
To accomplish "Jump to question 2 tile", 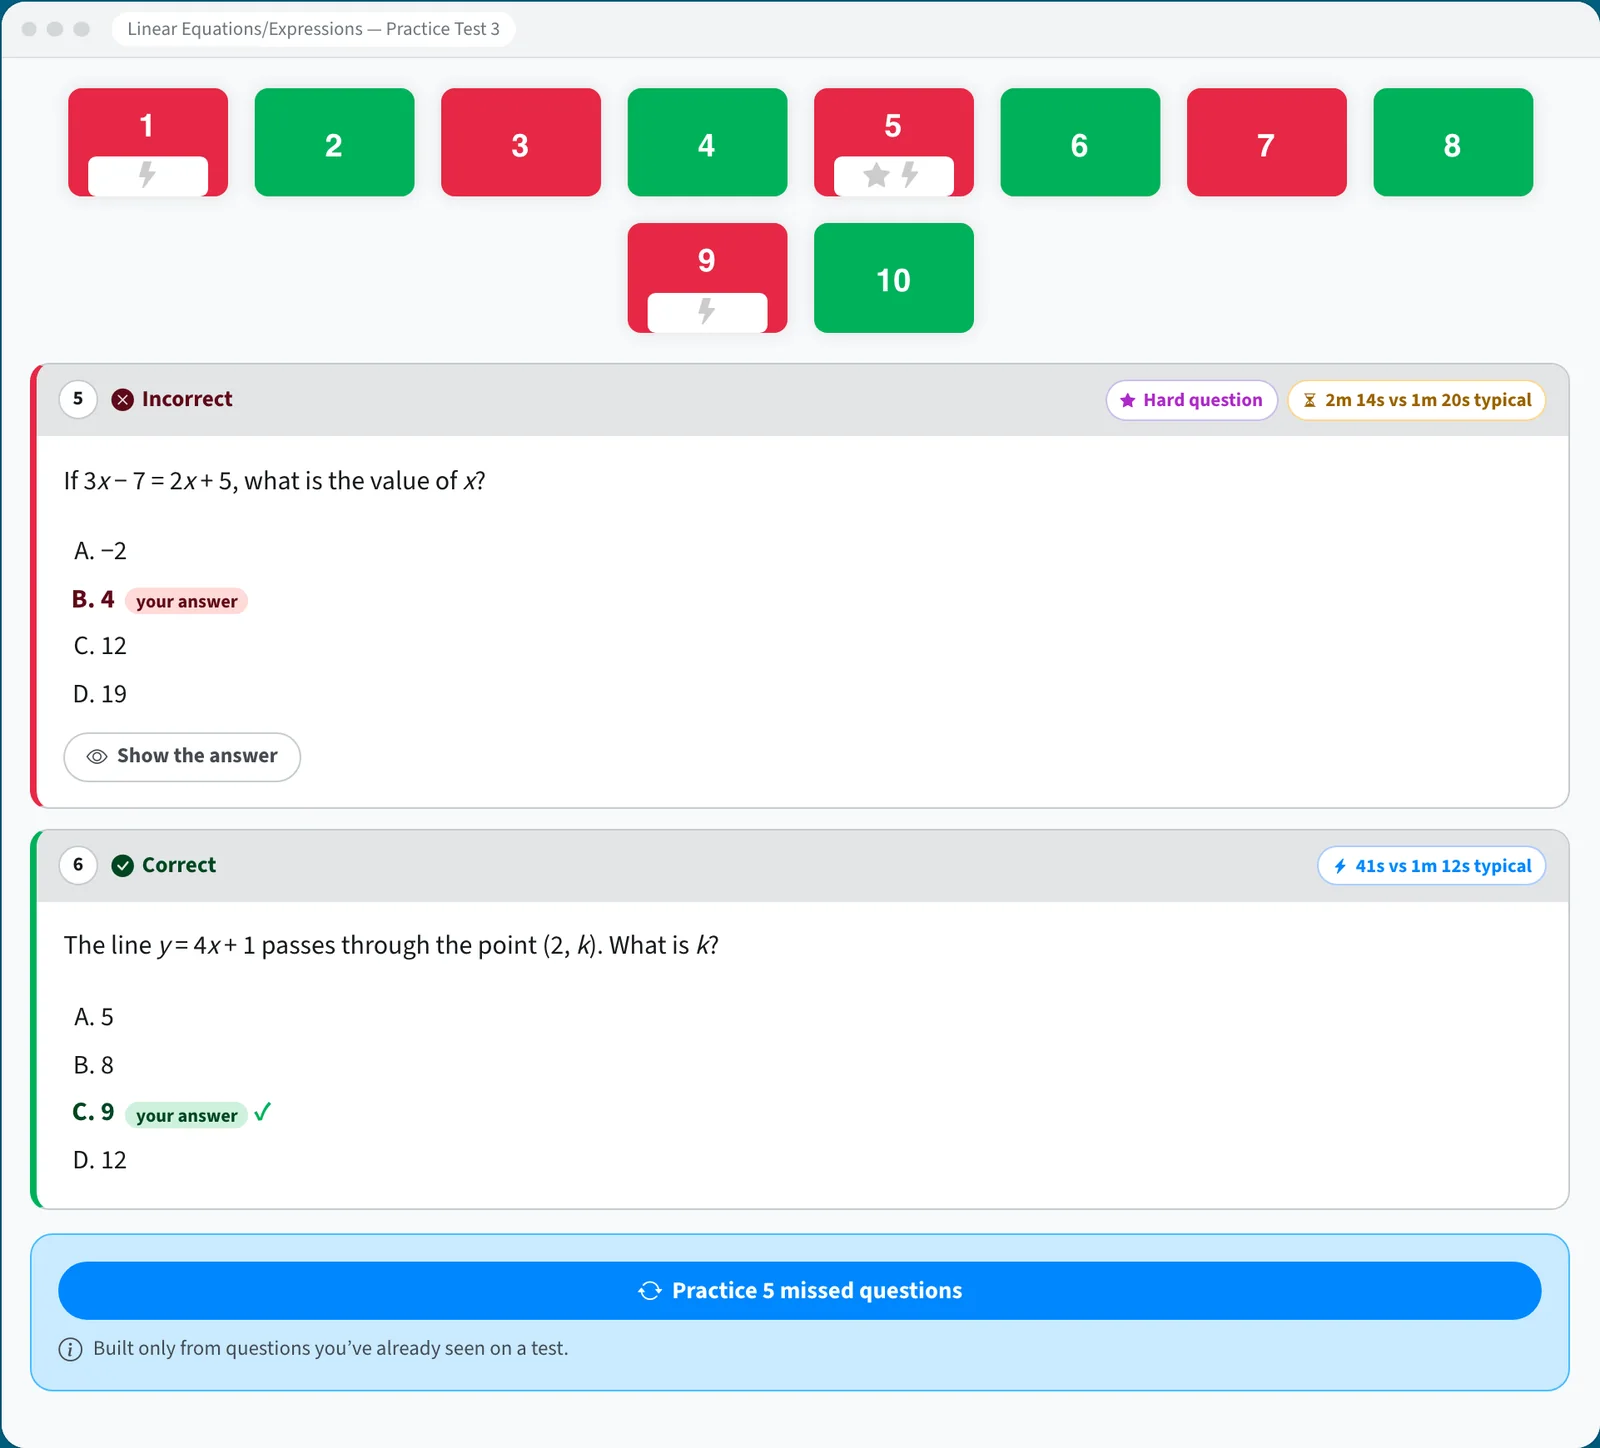I will click(334, 142).
